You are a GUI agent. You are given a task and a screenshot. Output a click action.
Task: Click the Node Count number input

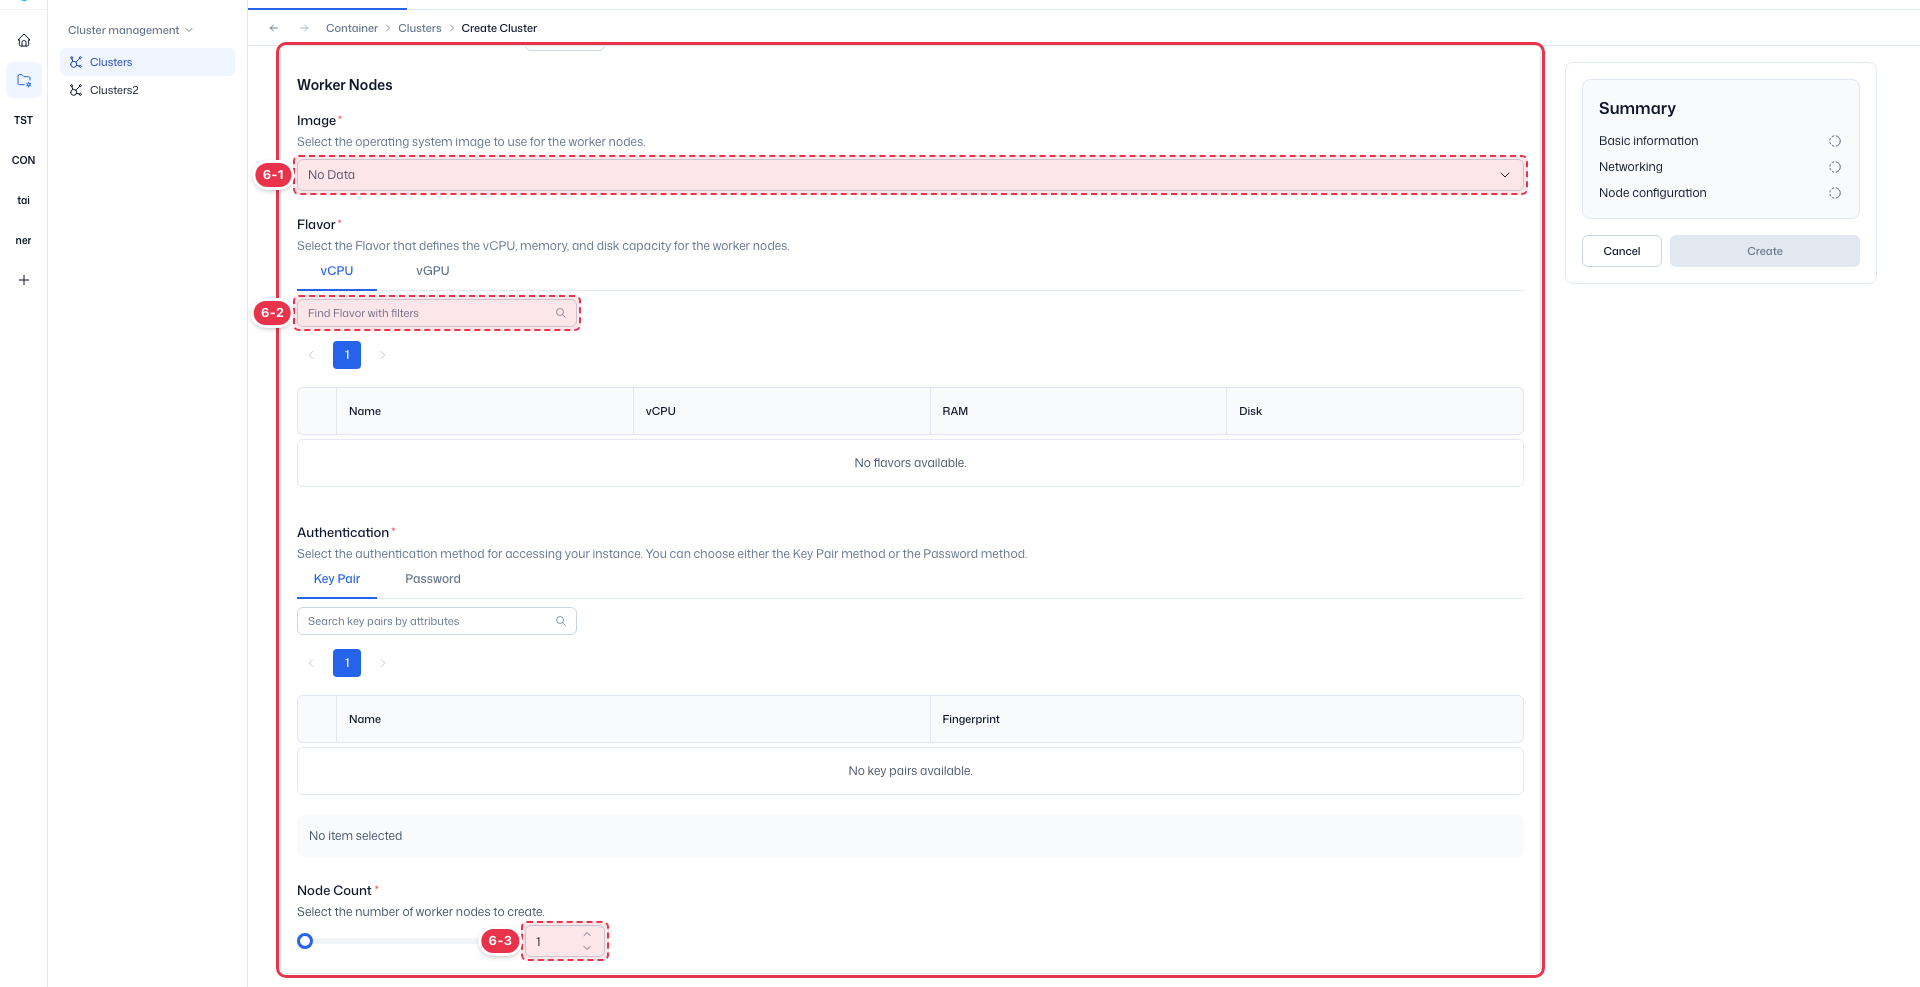565,941
